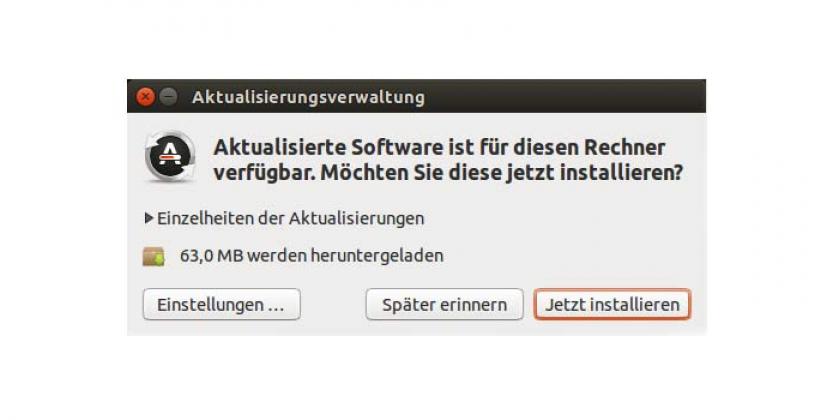This screenshot has width=840, height=420.
Task: Show Einzelheiten der Aktualisierungen label
Action: click(290, 218)
